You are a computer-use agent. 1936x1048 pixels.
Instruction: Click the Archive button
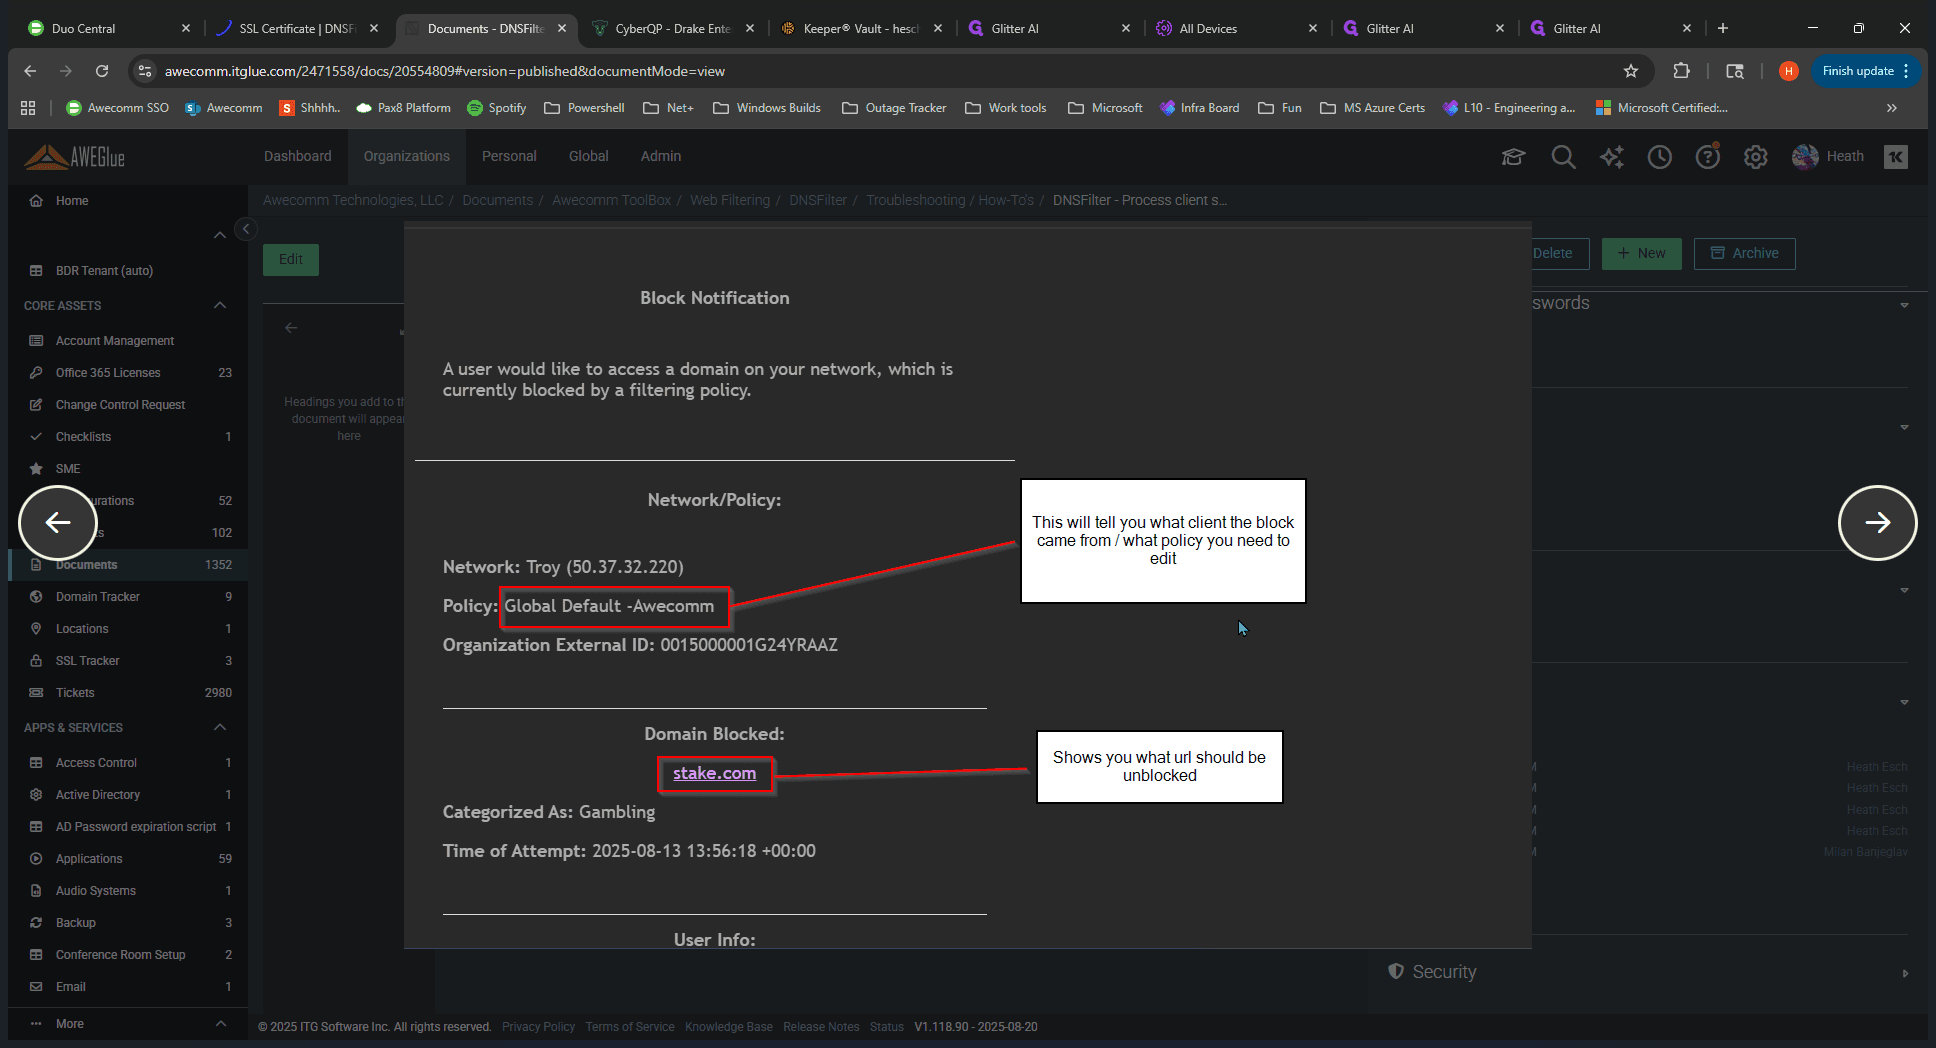pos(1744,253)
